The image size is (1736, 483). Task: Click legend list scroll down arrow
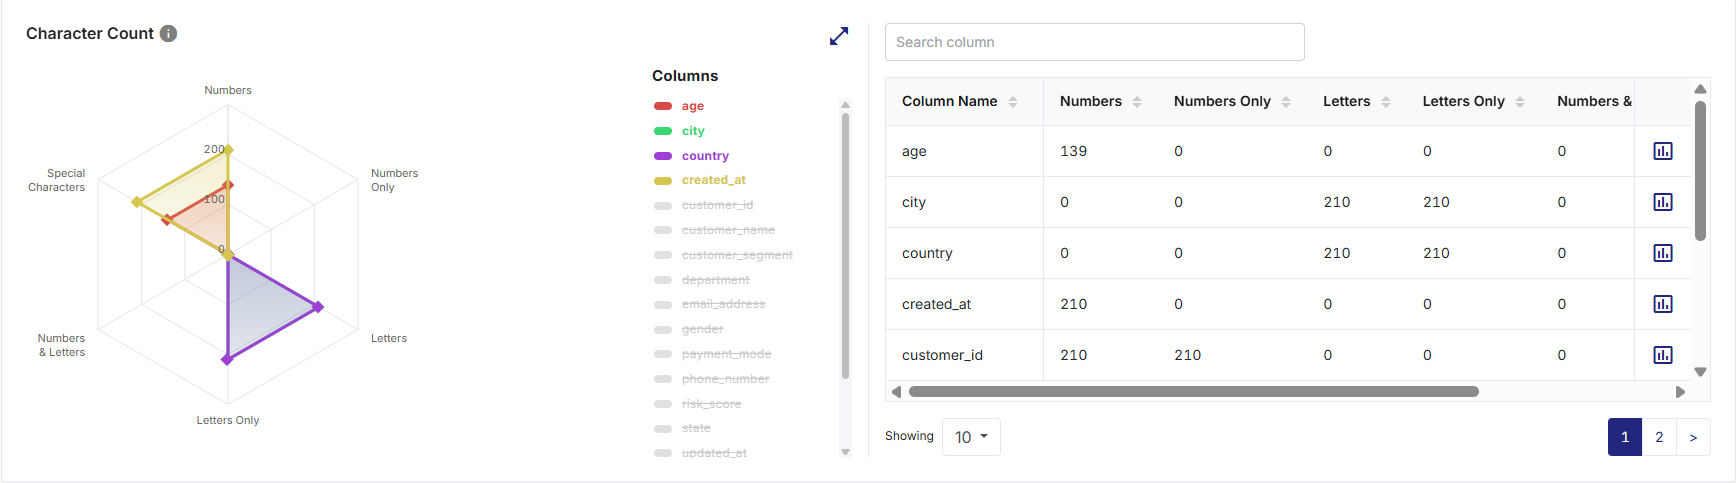click(845, 452)
